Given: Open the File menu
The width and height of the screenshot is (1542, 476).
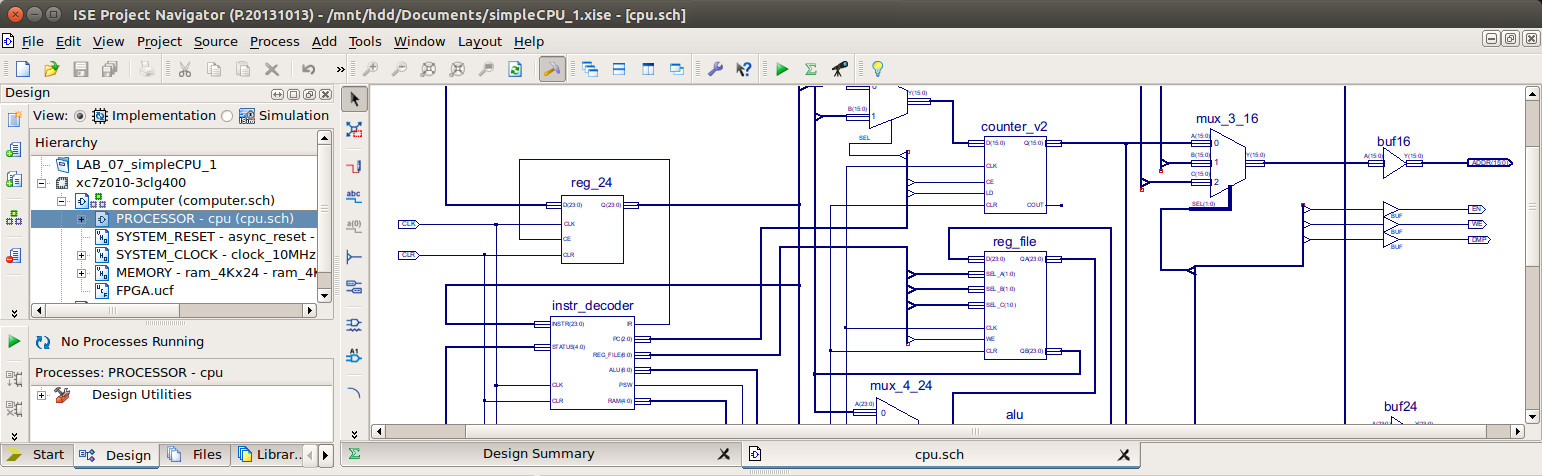Looking at the screenshot, I should click(x=32, y=41).
